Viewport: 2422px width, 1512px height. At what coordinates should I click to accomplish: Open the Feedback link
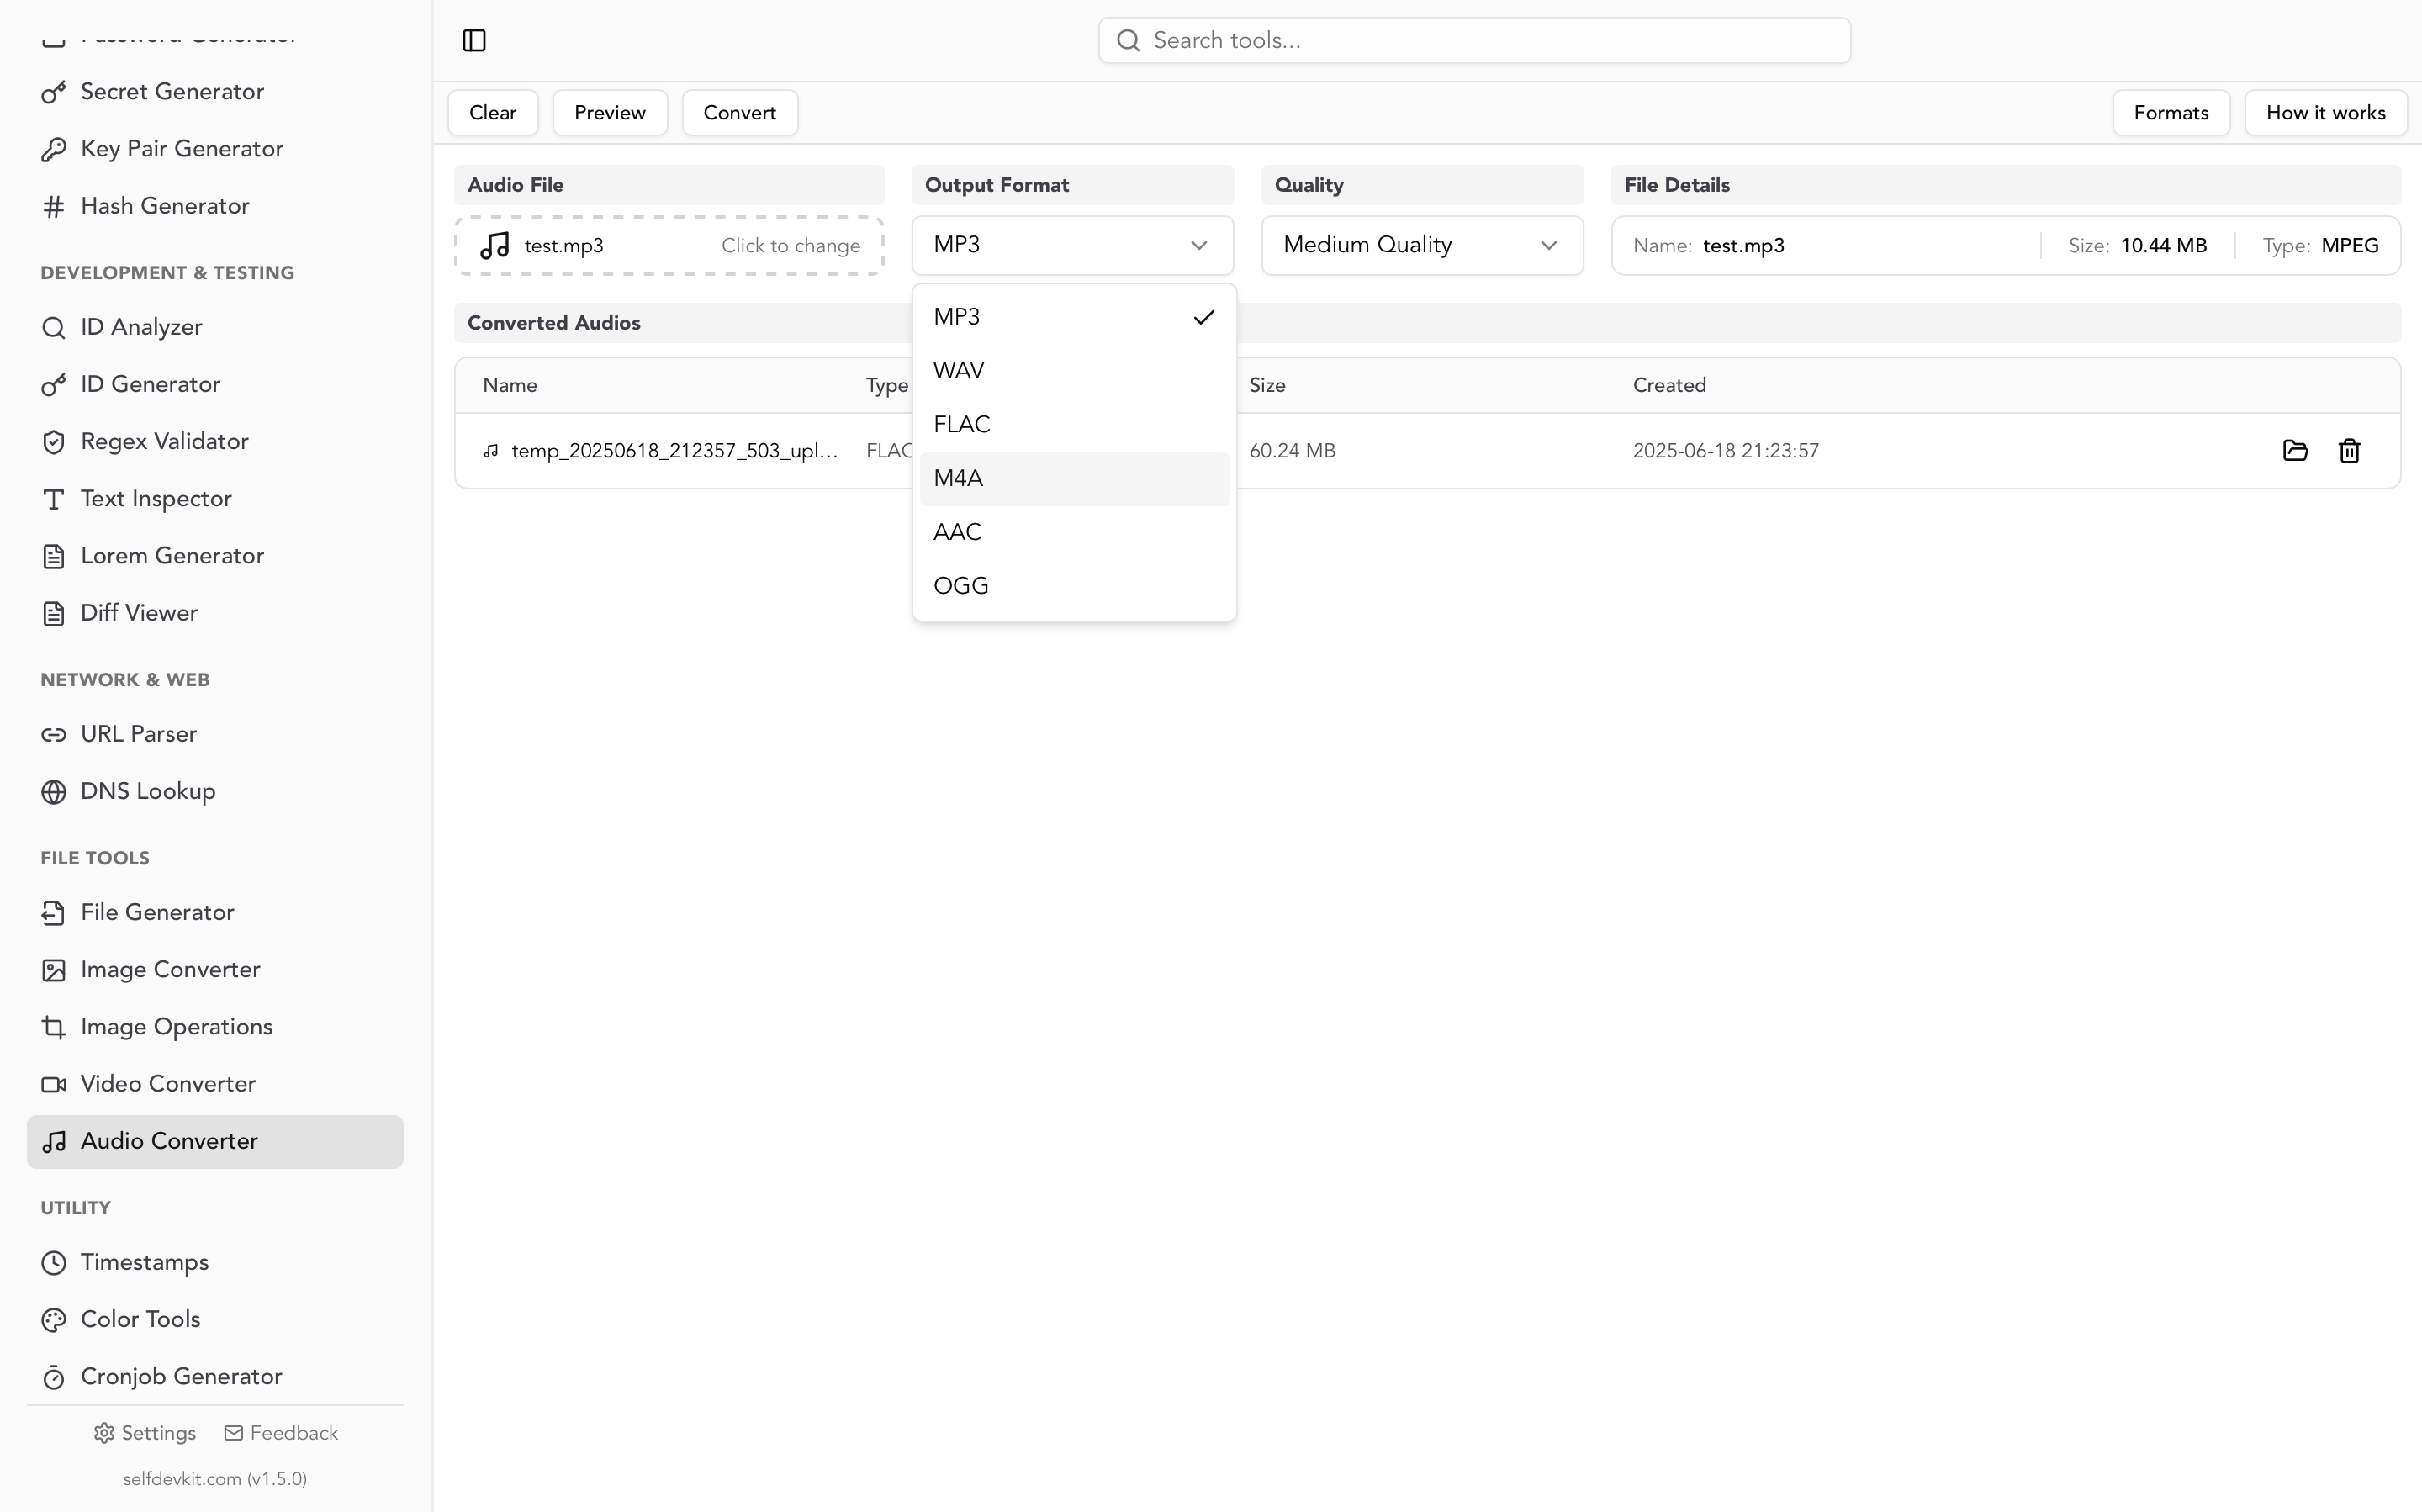click(281, 1433)
